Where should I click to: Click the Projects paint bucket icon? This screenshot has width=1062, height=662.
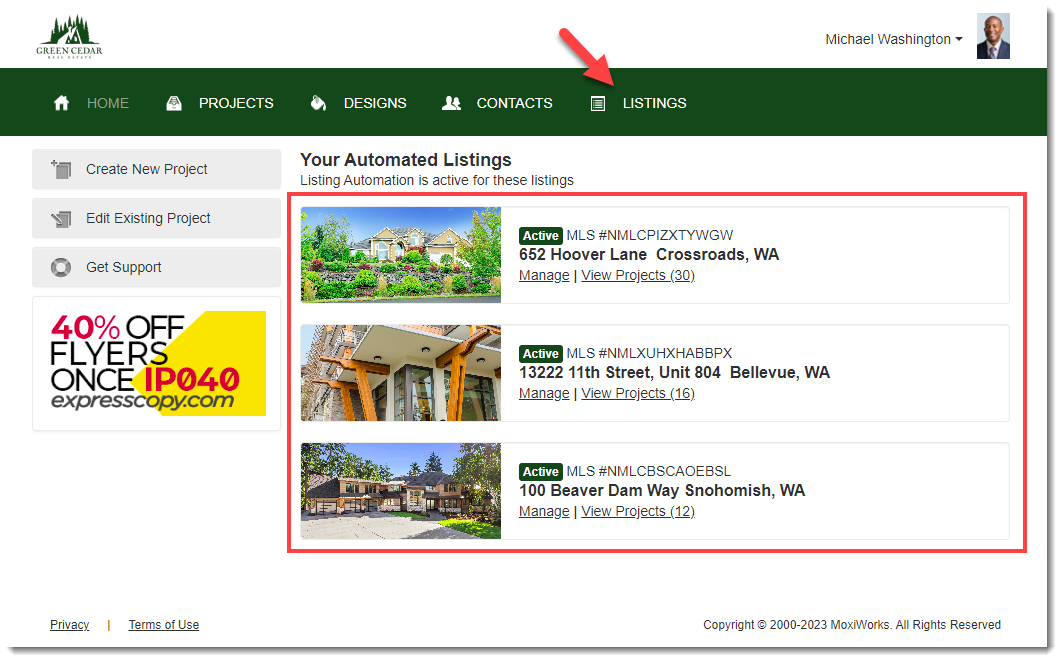click(x=173, y=102)
